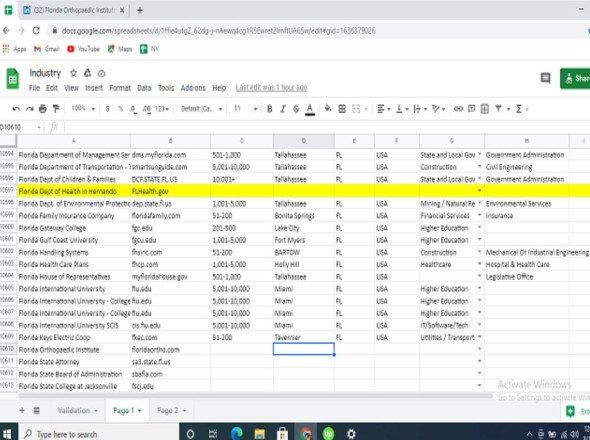Open dropdown in Florida State Attorney row
This screenshot has height=440, width=590.
pyautogui.click(x=479, y=361)
